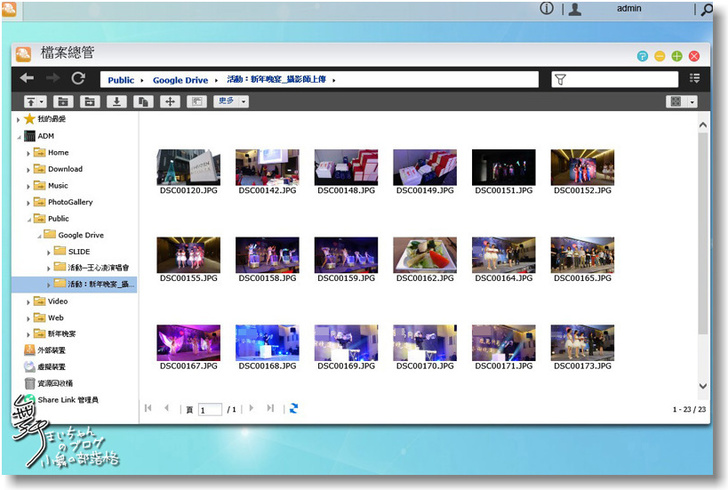Viewport: 728px width, 490px height.
Task: Select 活動–王心凌演唱會 folder in tree
Action: click(x=98, y=268)
